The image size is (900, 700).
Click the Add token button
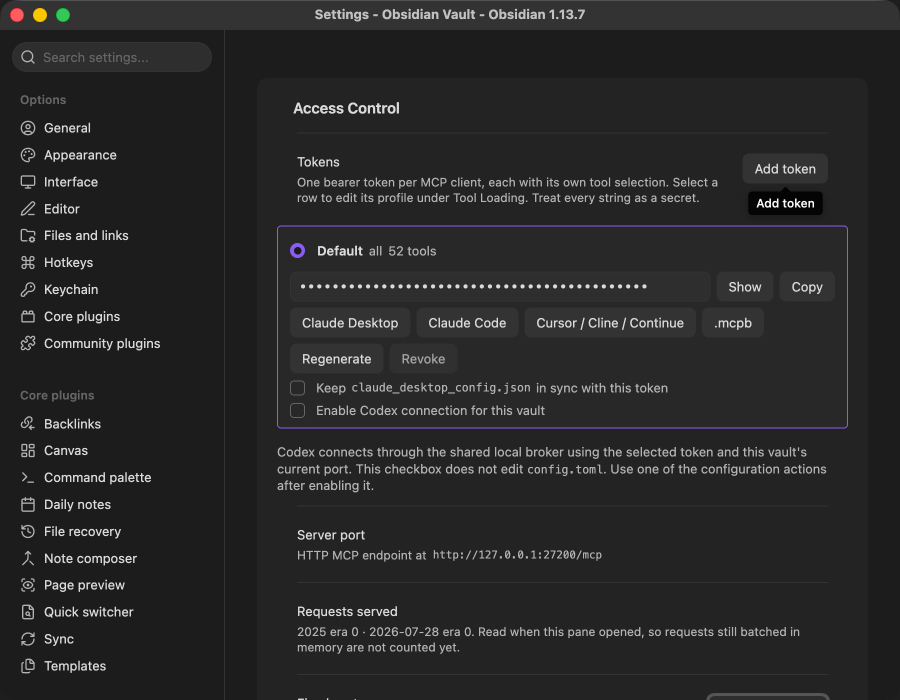(785, 169)
